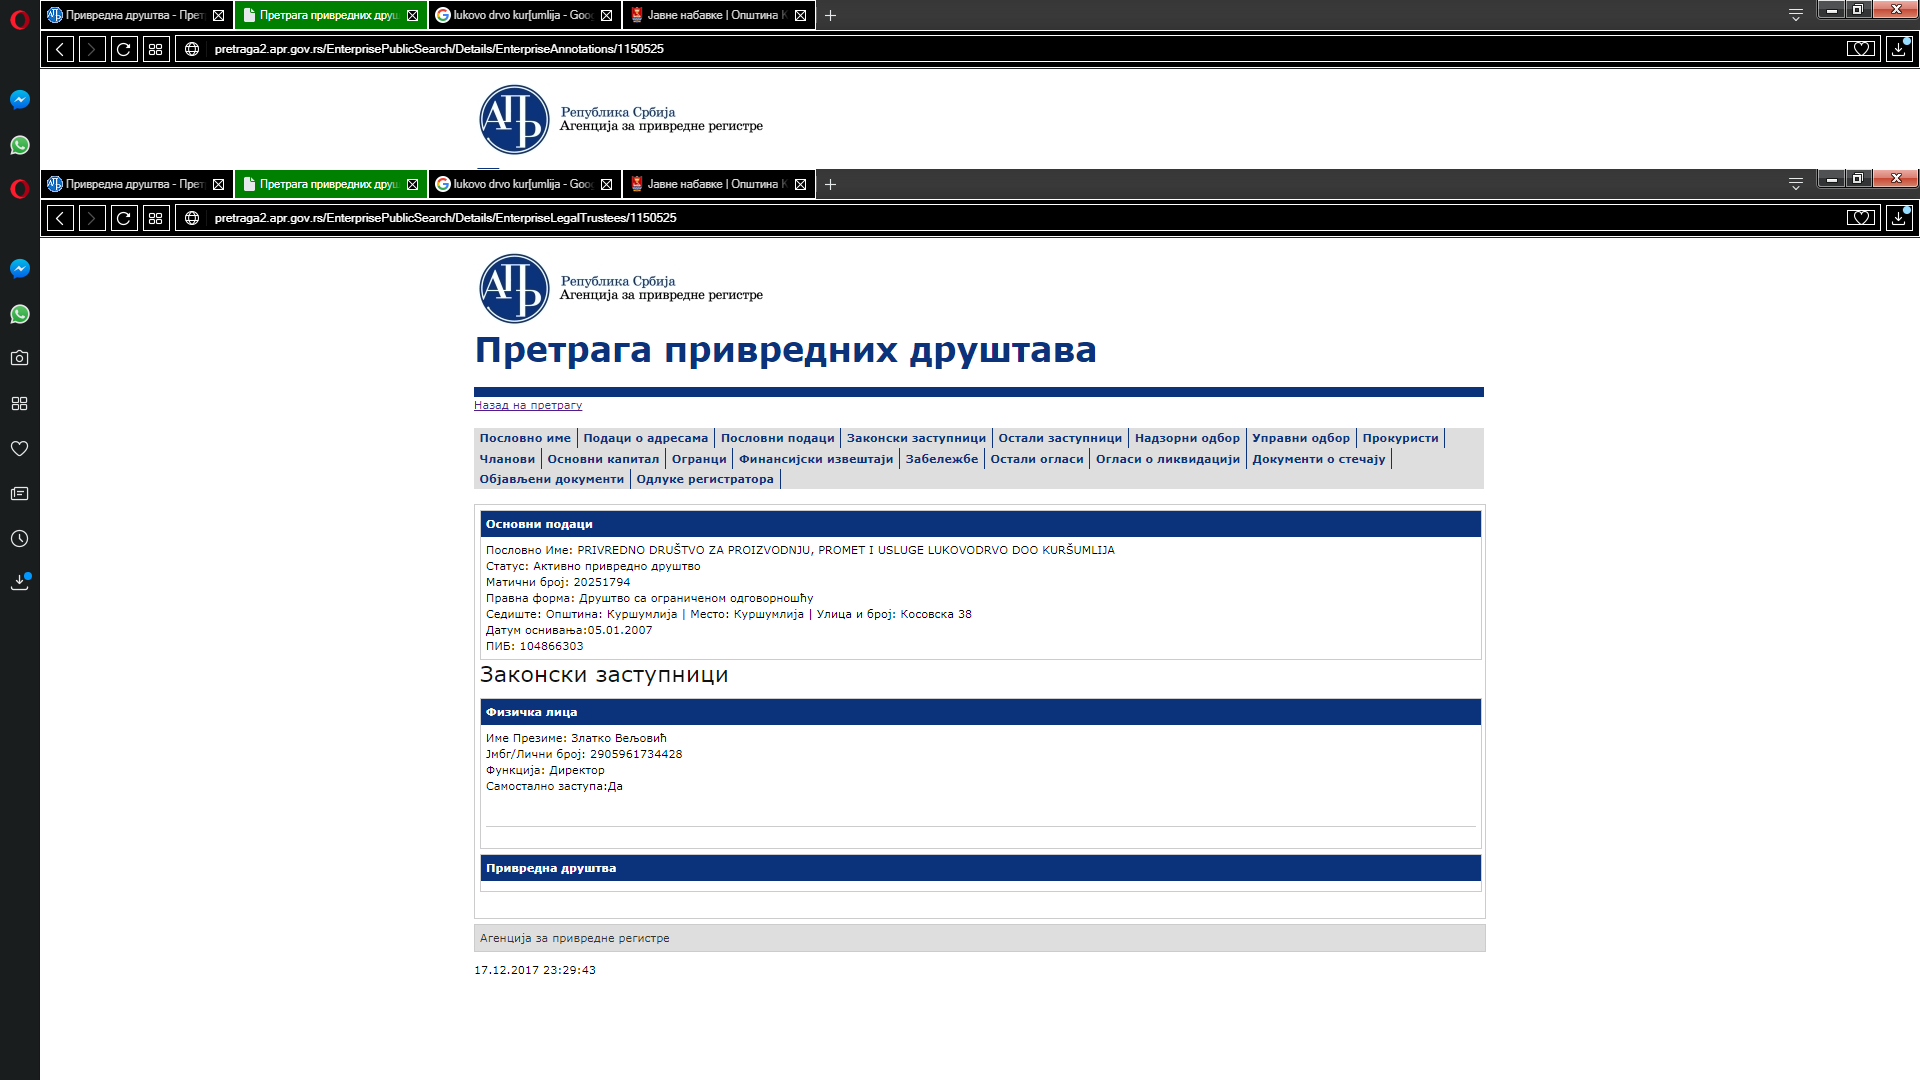Open Огранци section
The image size is (1920, 1080).
coord(699,459)
